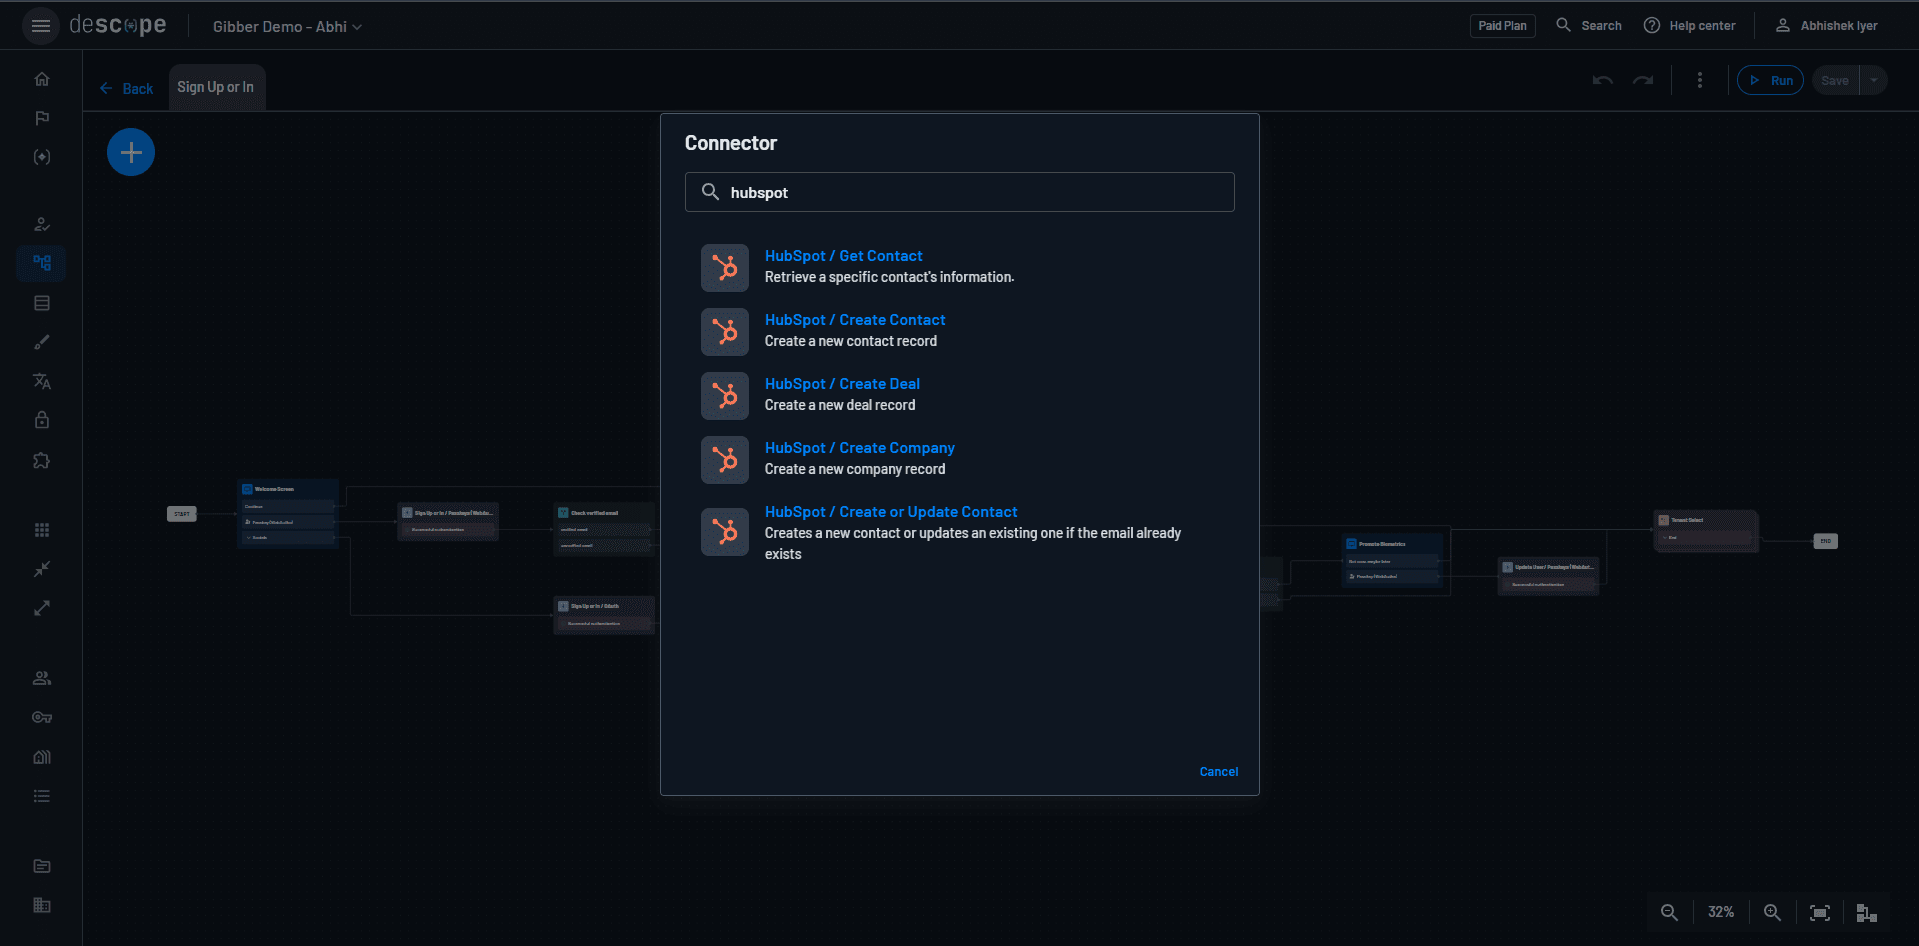Select the START node on the canvas
Viewport: 1919px width, 946px height.
point(182,514)
